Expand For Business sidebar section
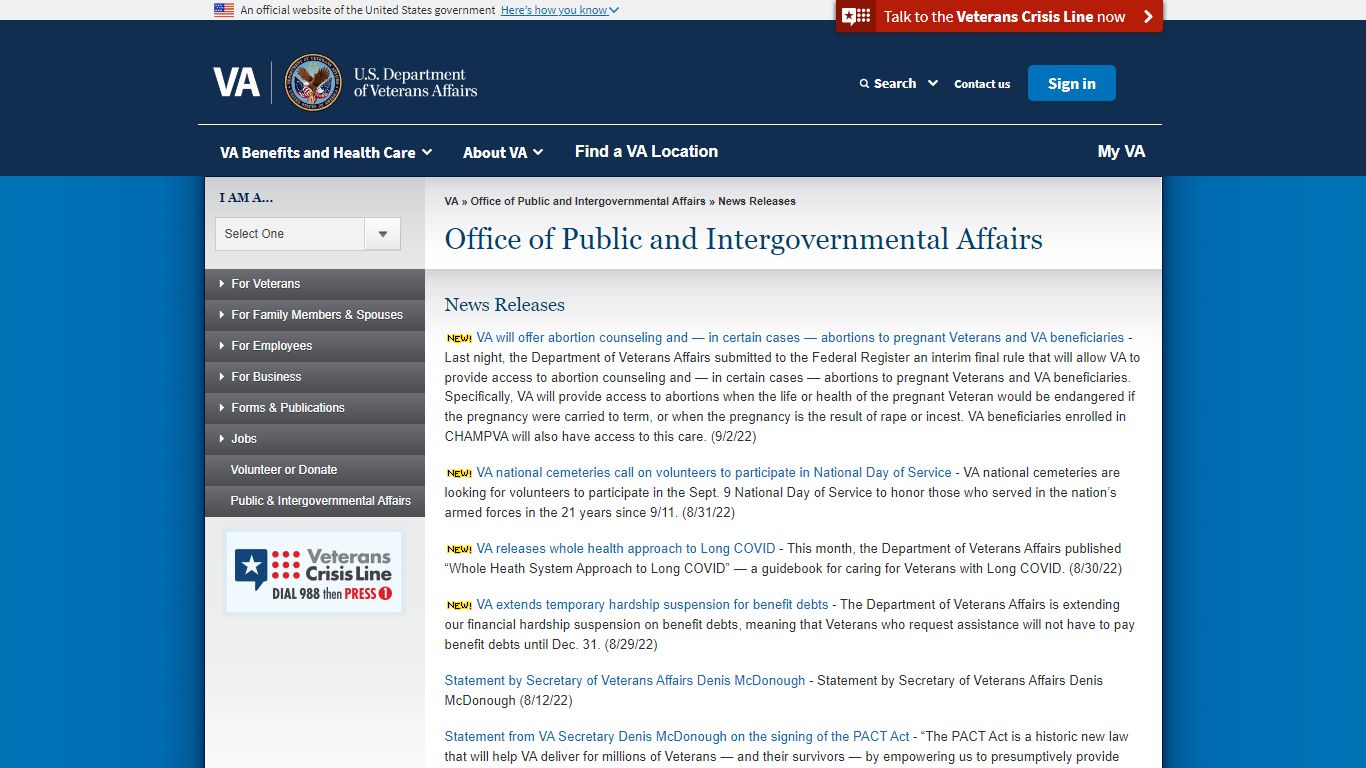 315,377
